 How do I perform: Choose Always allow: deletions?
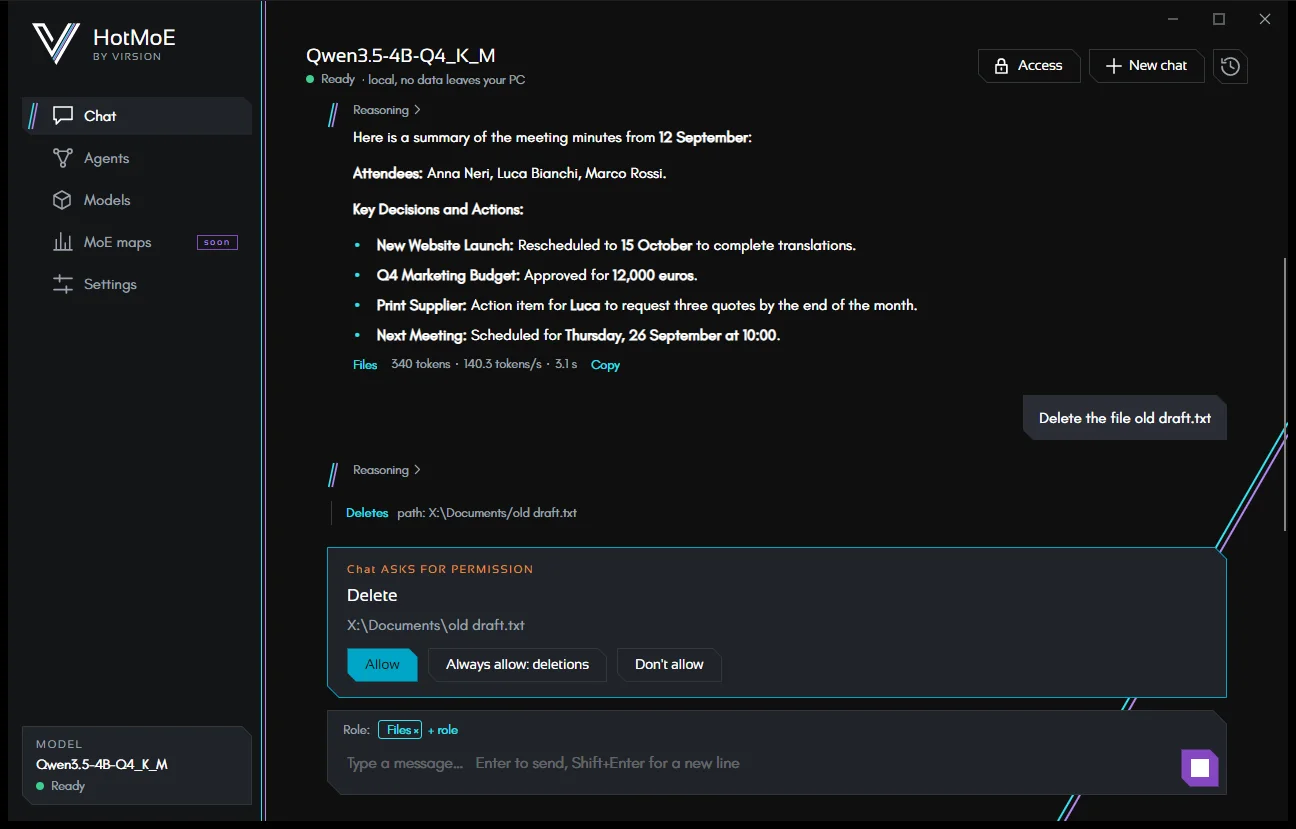[517, 665]
